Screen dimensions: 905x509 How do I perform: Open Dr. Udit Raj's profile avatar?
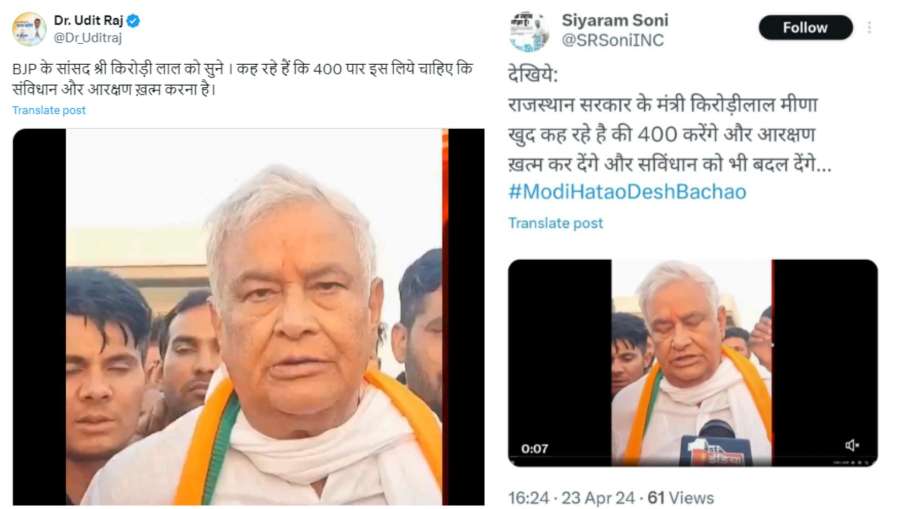(29, 29)
